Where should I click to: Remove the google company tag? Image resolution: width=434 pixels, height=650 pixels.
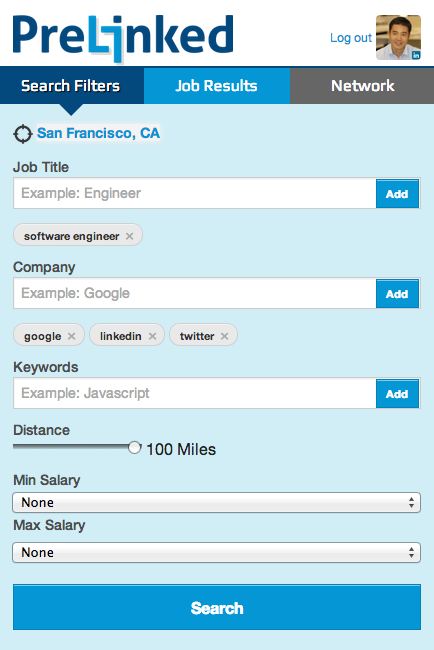click(72, 336)
